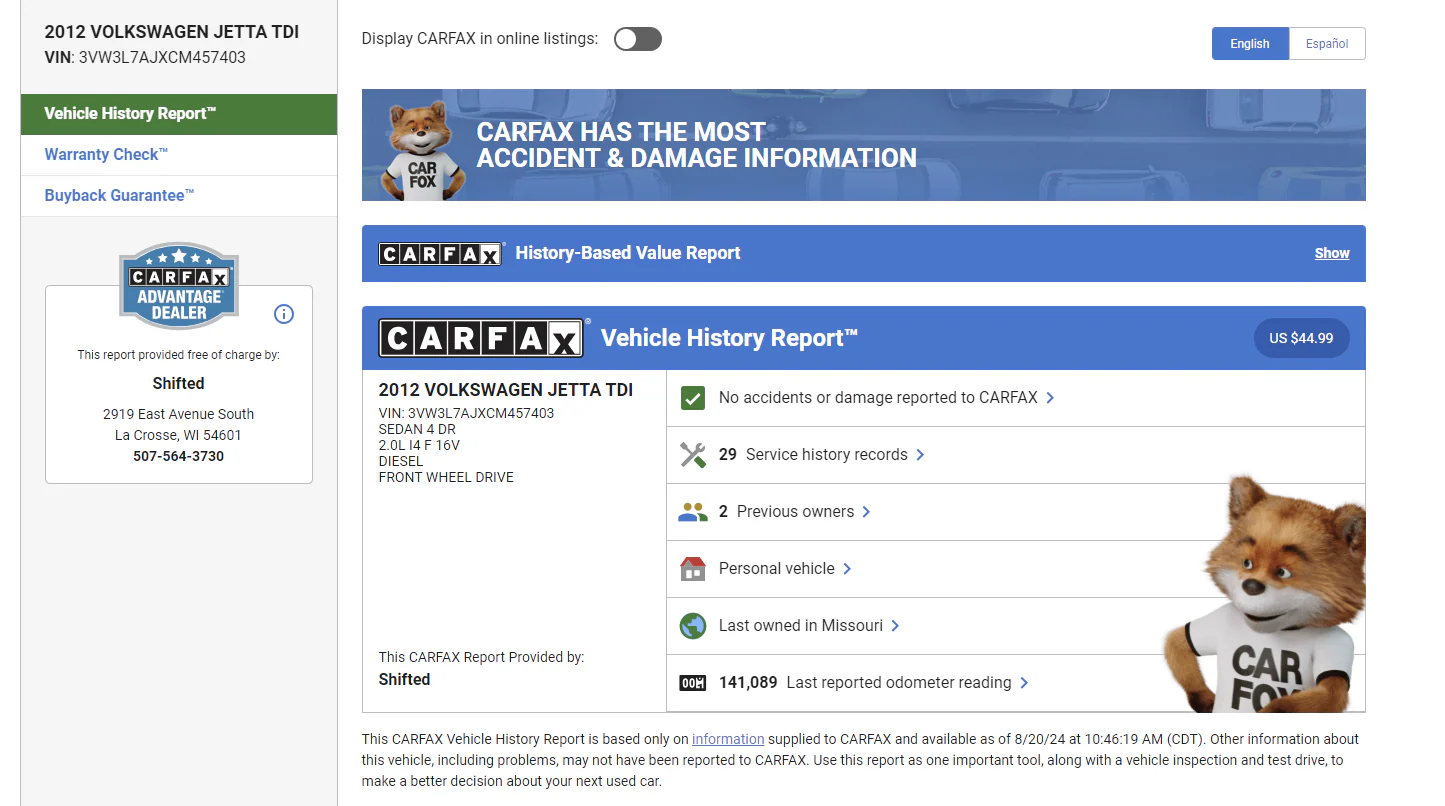
Task: Click the La Crosse, WI 54601 line
Action: pyautogui.click(x=179, y=436)
